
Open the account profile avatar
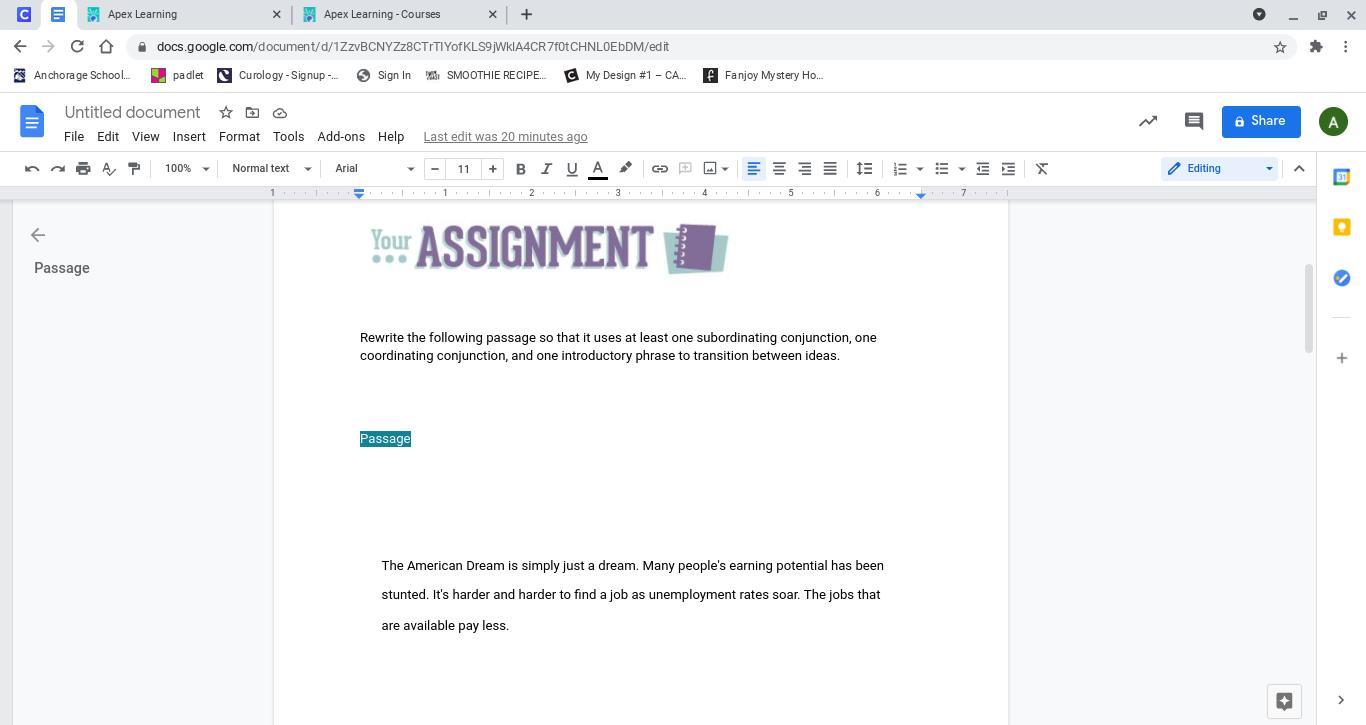[x=1333, y=122]
